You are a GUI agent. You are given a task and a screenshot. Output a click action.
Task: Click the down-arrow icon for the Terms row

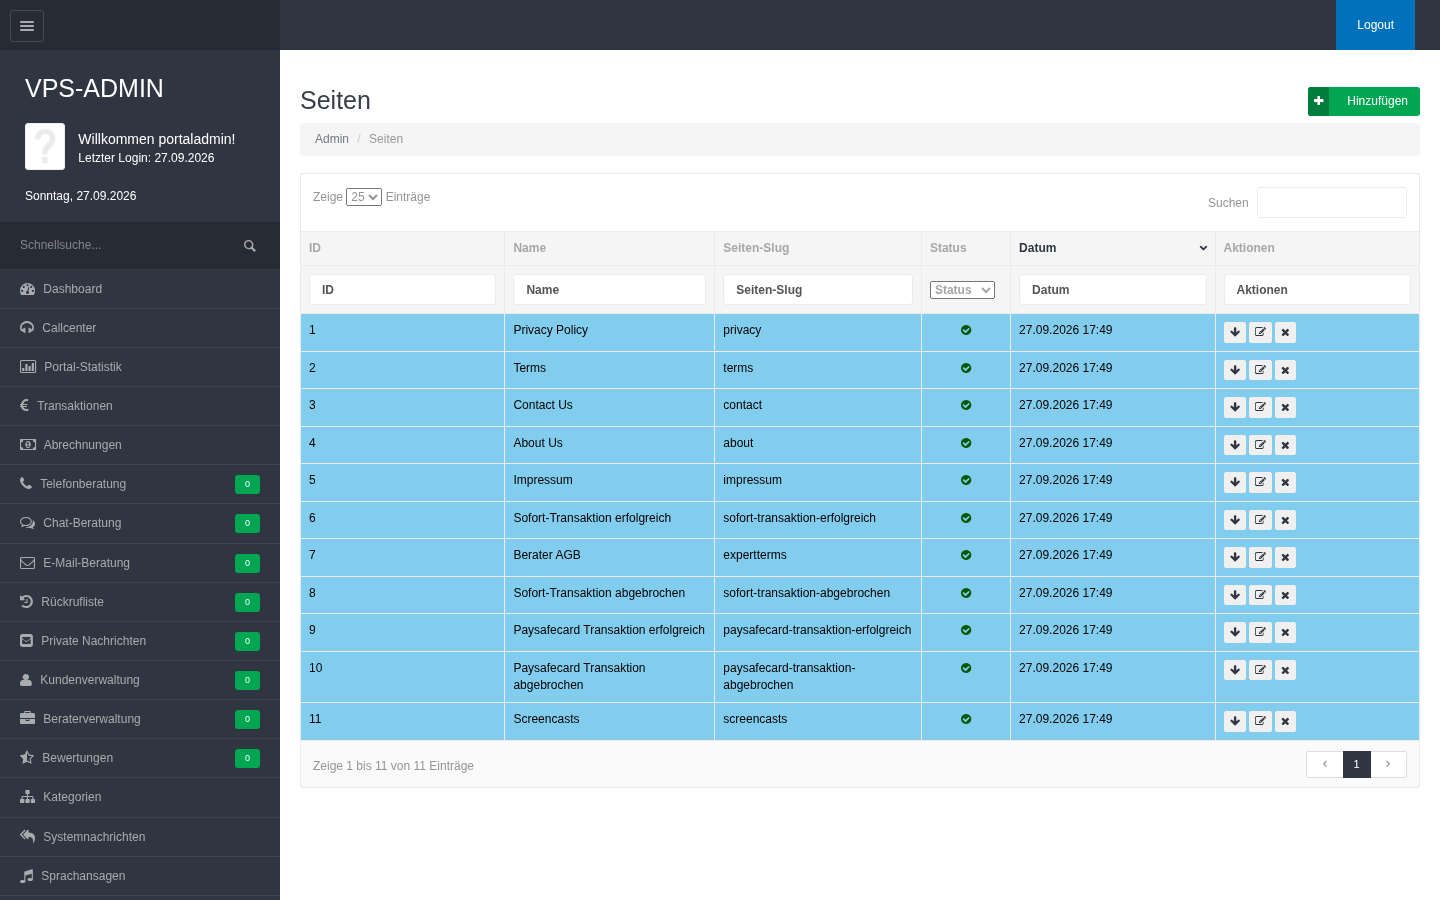(x=1235, y=370)
